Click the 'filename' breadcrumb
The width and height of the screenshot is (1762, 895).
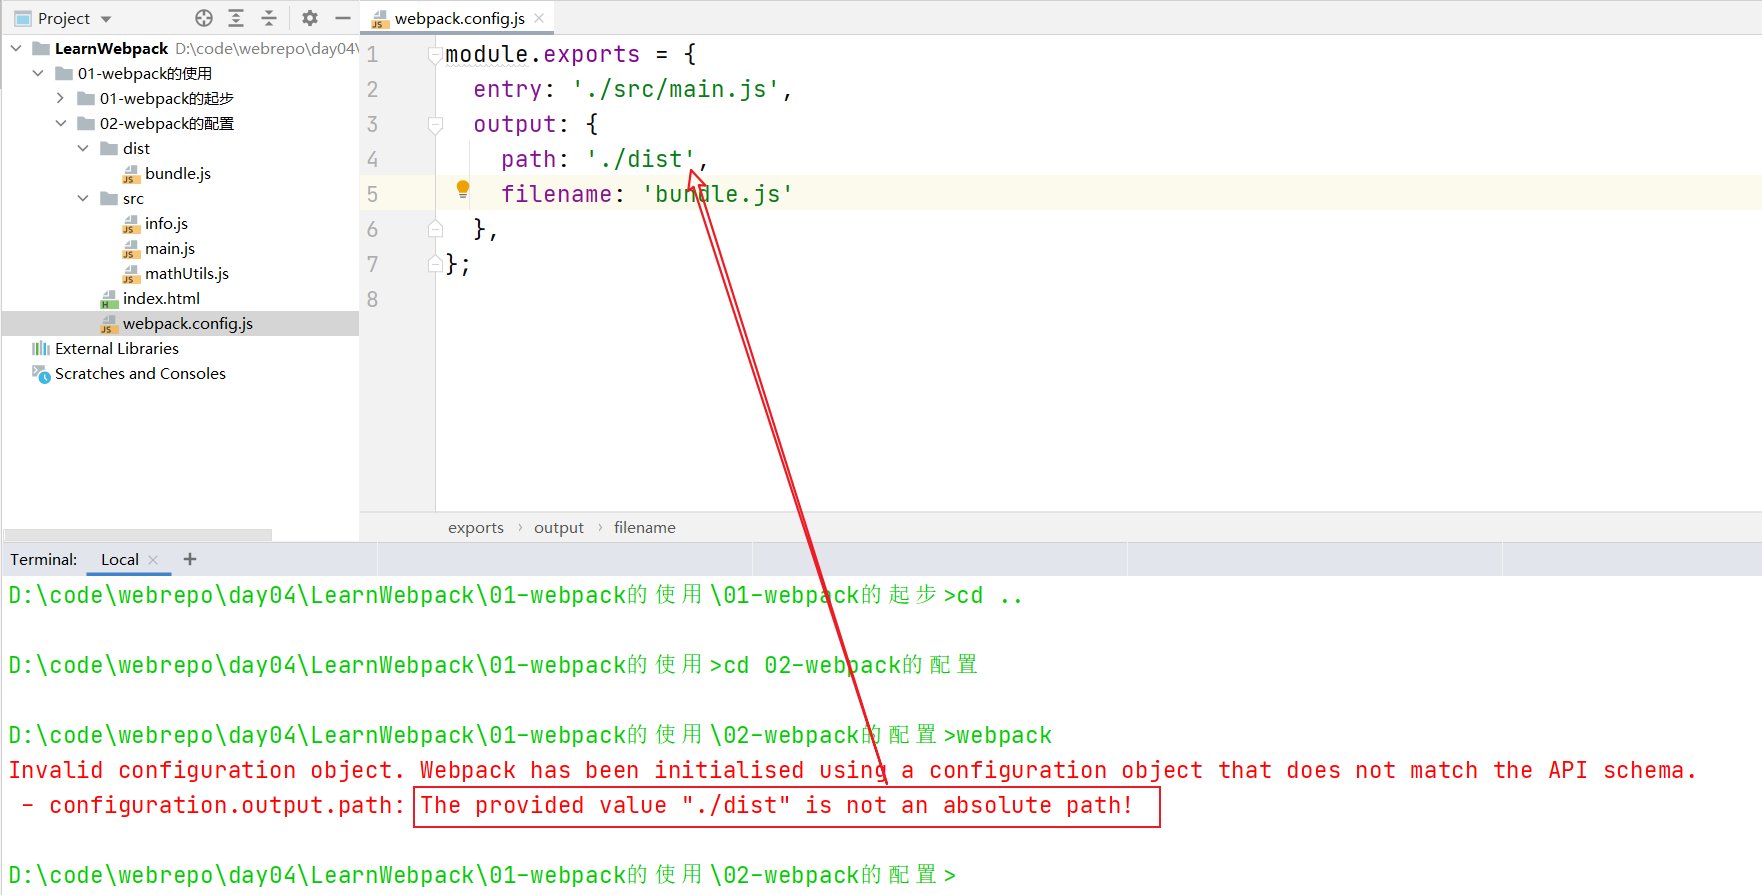pos(645,527)
